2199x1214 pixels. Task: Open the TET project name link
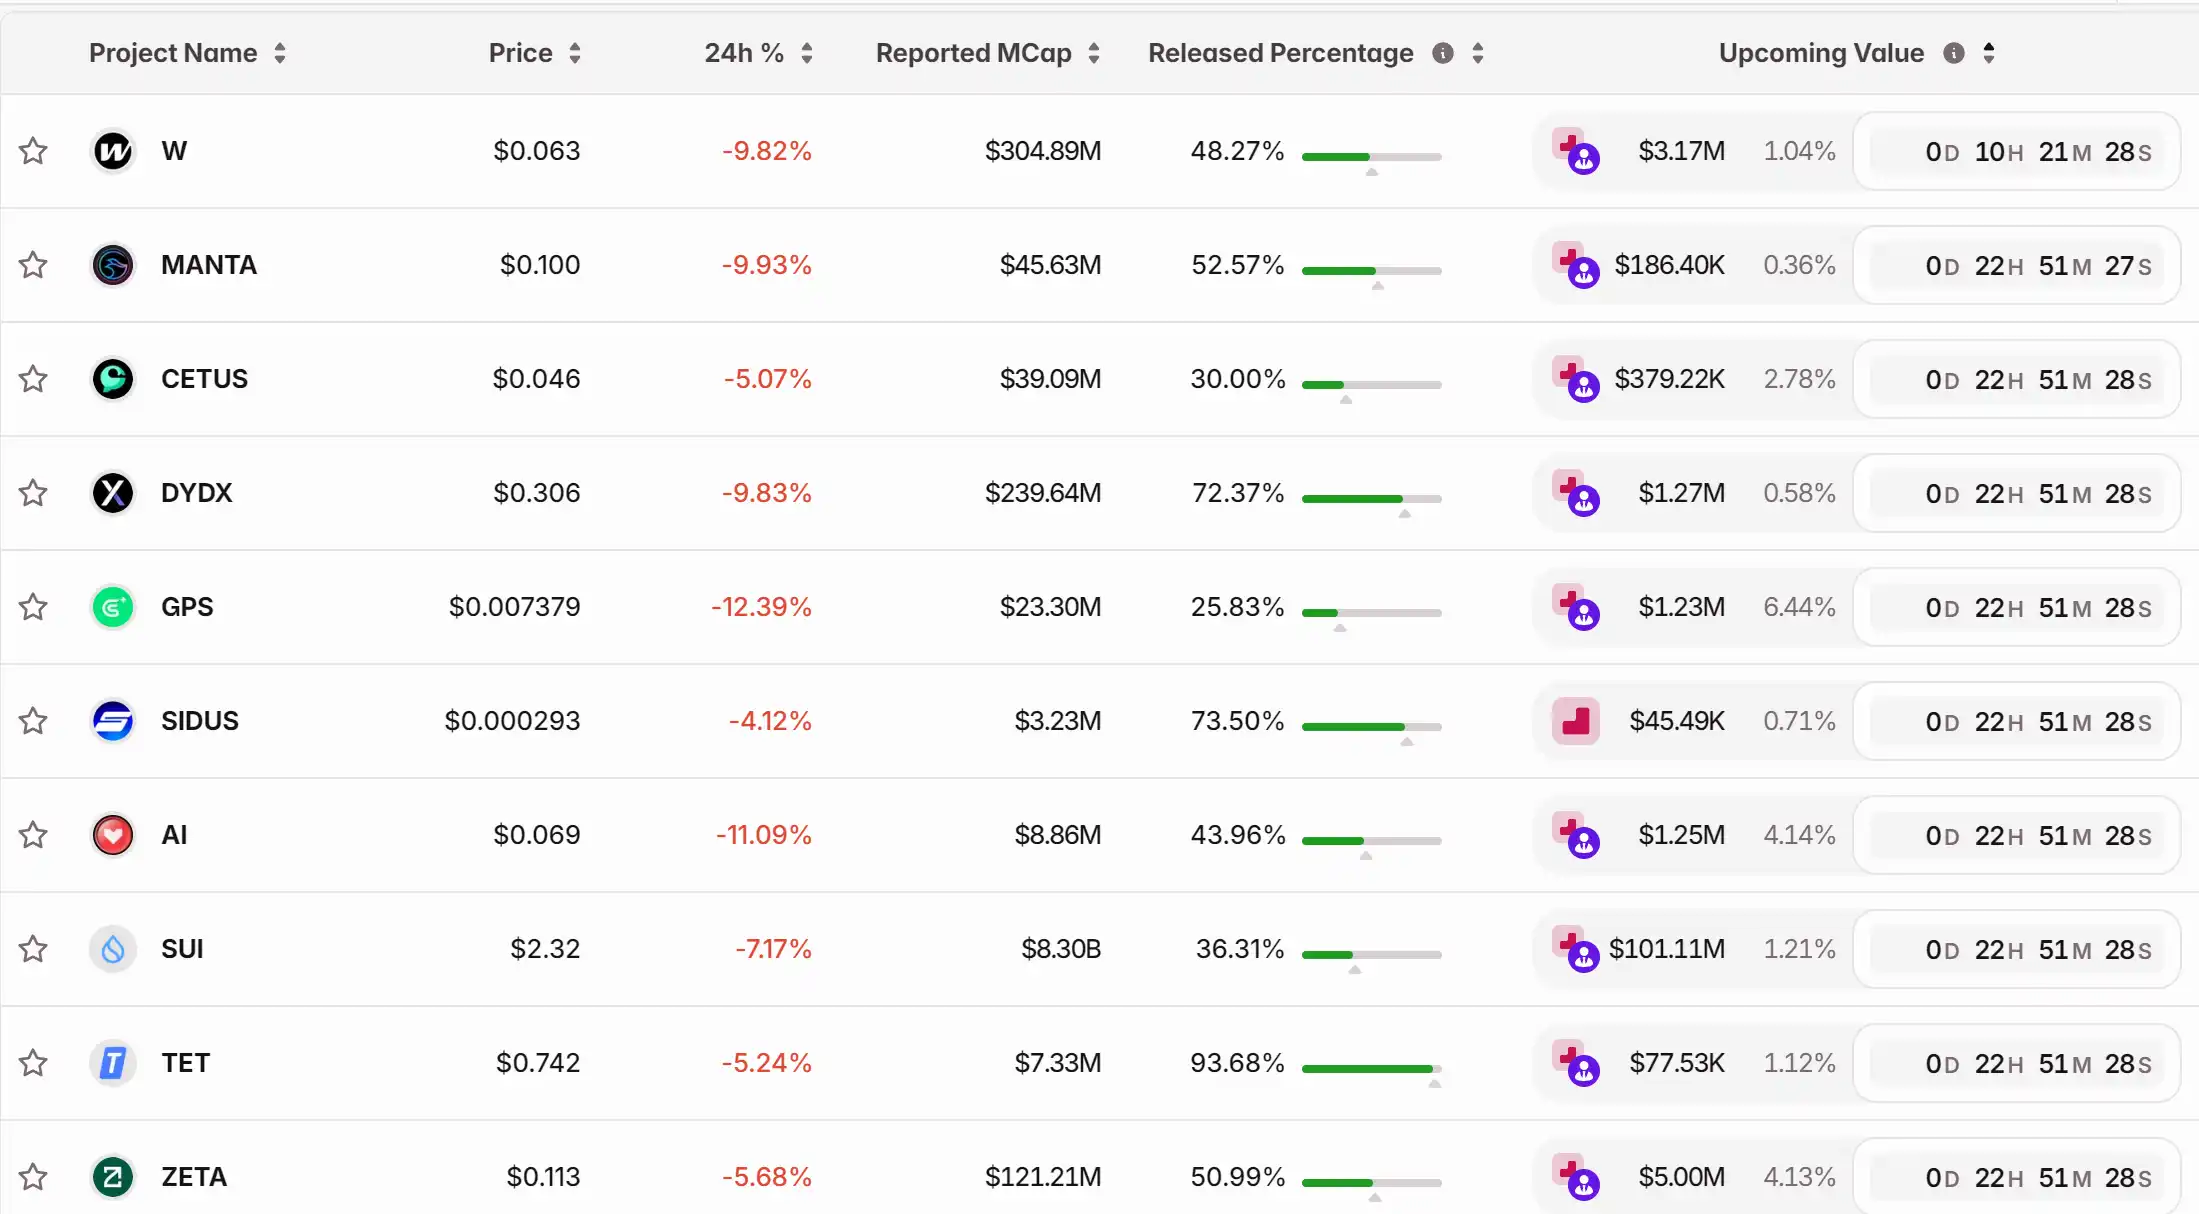click(x=186, y=1063)
